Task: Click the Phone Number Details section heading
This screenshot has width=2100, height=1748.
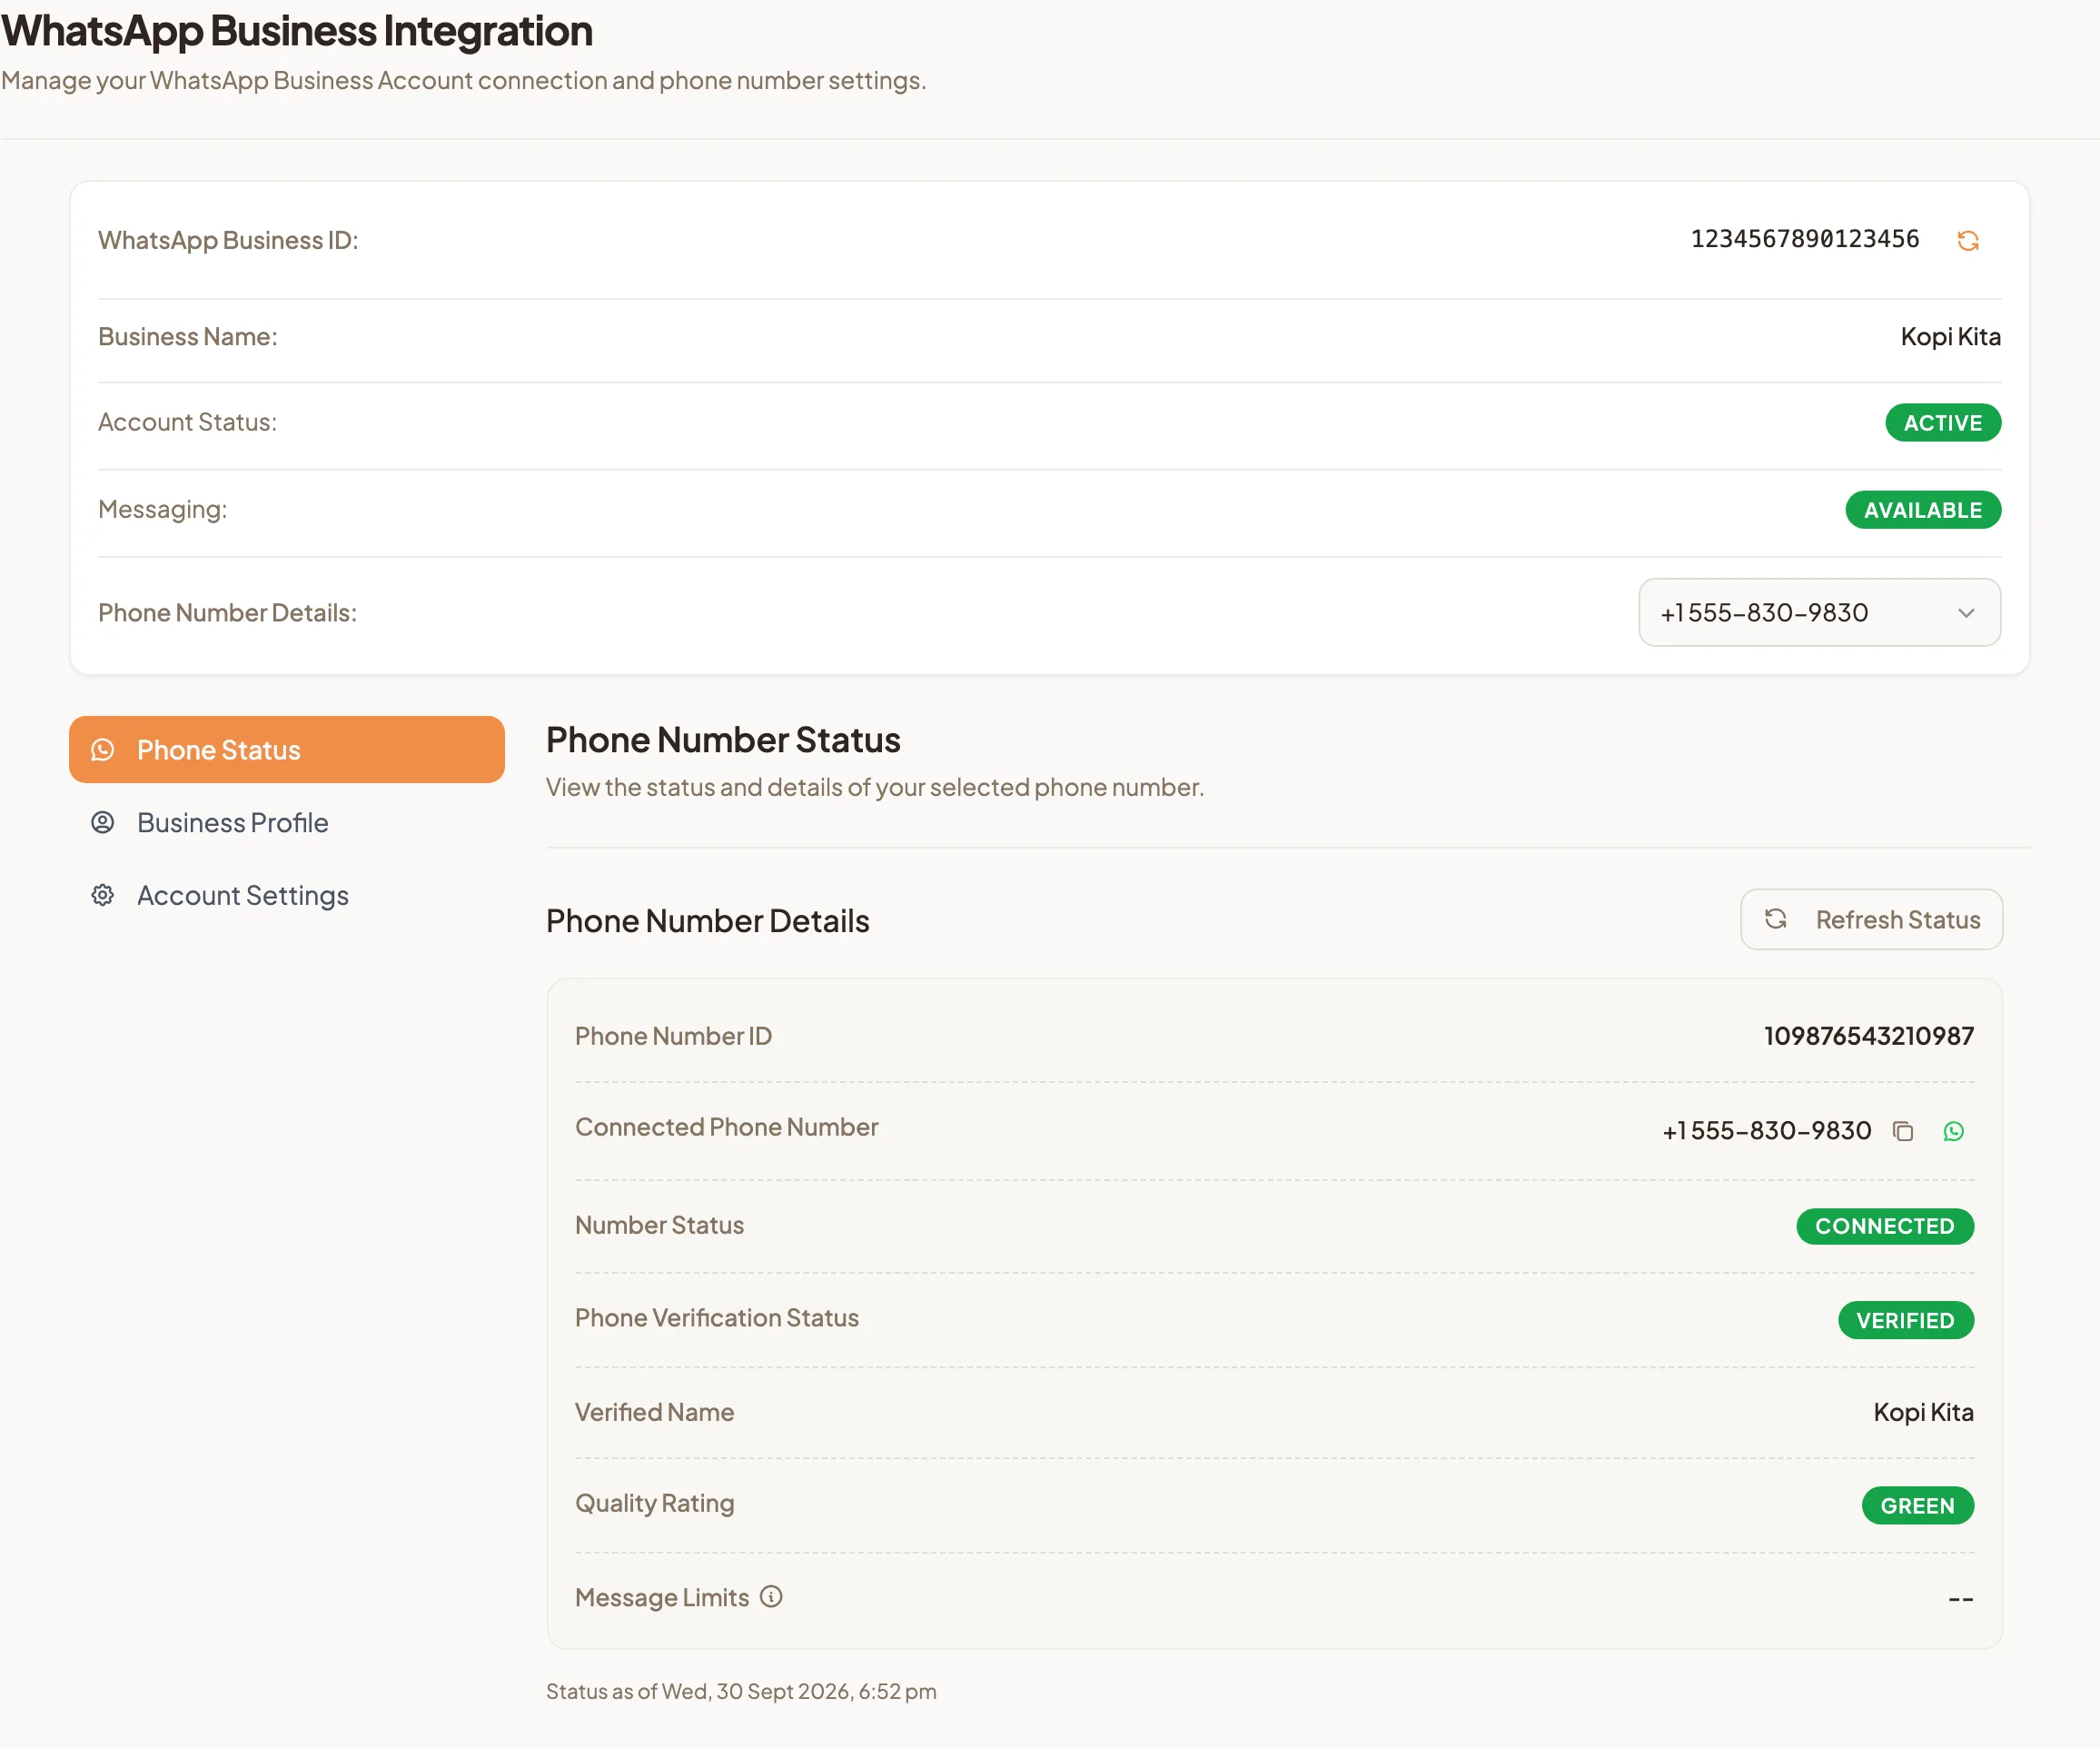Action: click(x=708, y=921)
